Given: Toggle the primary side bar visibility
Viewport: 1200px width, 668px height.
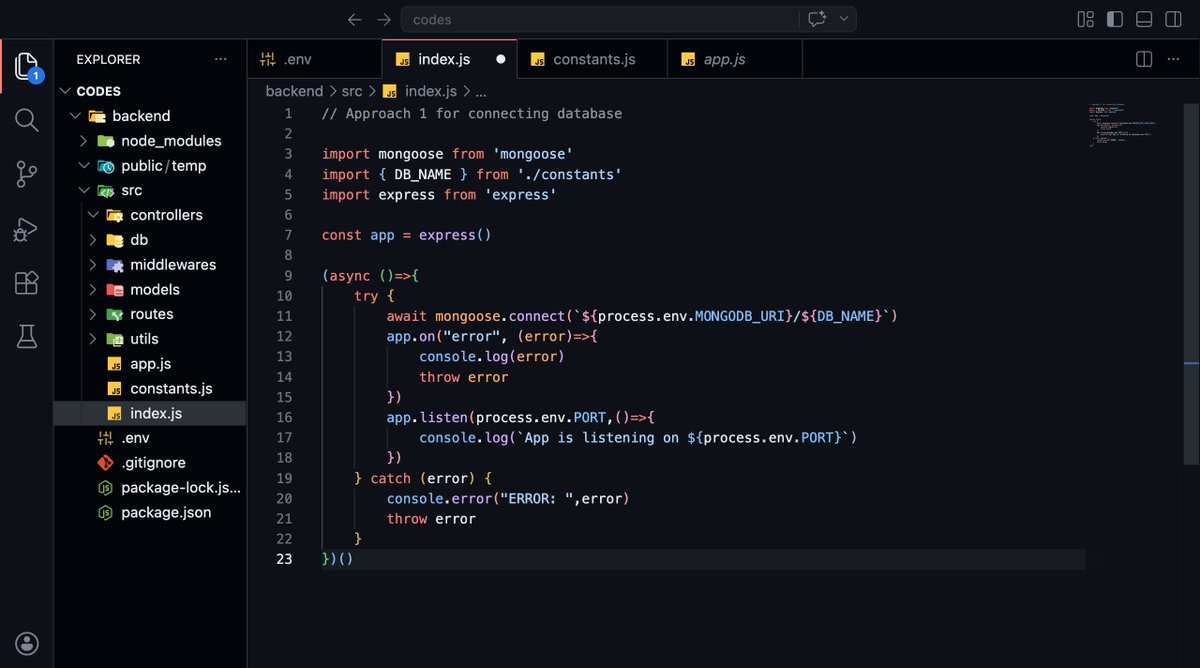Looking at the screenshot, I should [1114, 19].
